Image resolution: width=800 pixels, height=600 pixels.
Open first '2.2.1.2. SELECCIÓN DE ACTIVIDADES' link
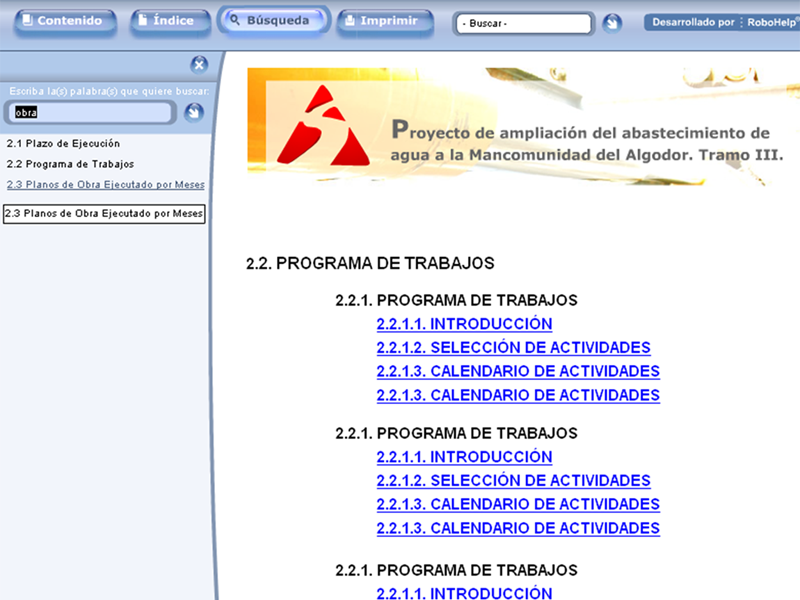(x=513, y=347)
